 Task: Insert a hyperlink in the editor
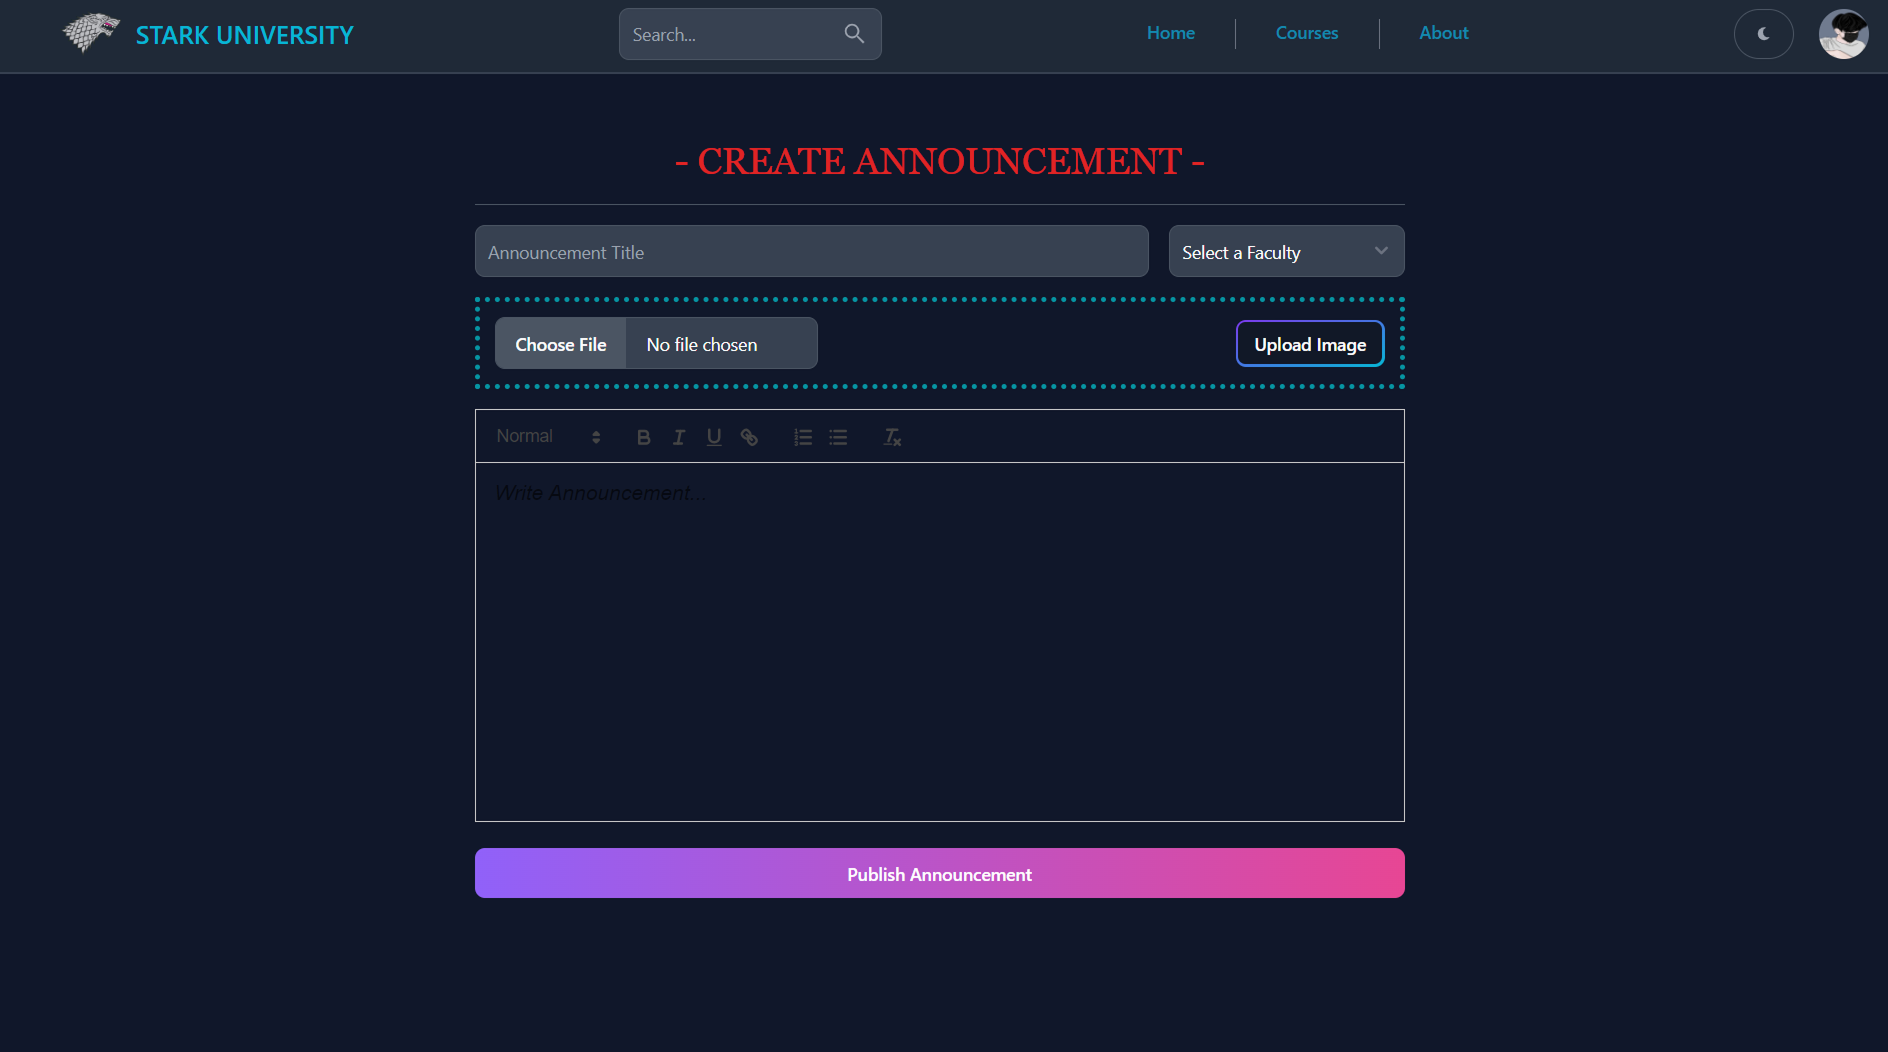point(748,437)
